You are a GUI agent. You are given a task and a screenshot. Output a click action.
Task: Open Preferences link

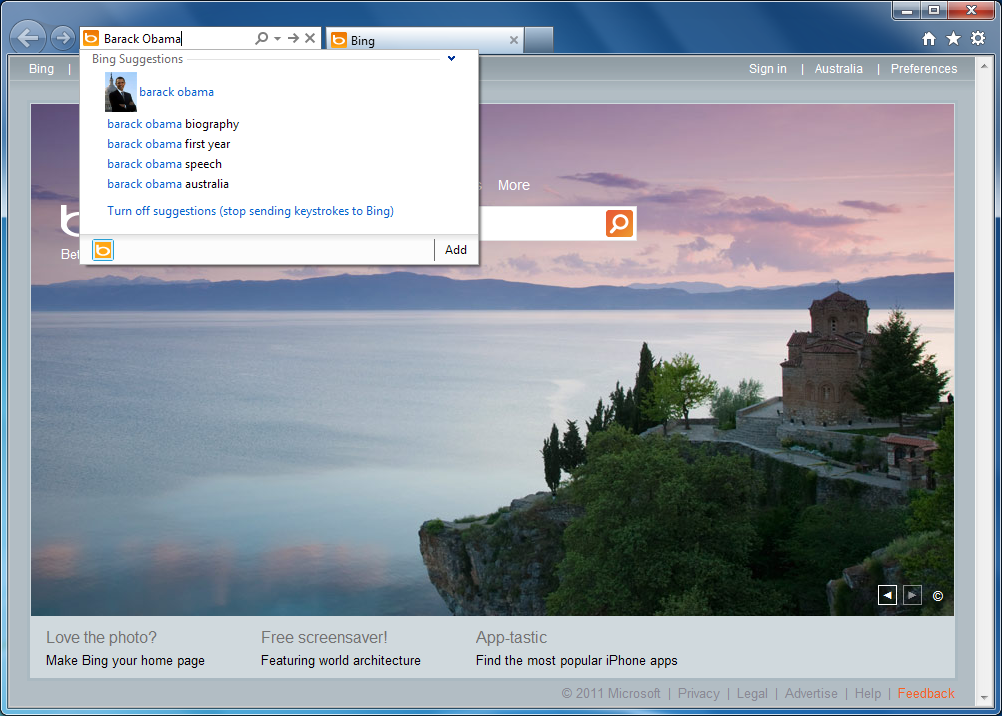[924, 68]
